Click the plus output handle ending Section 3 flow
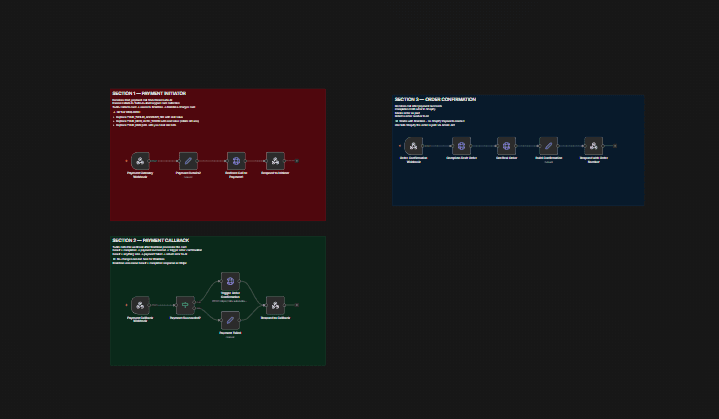Screen dimensions: 719x419 click(615, 146)
